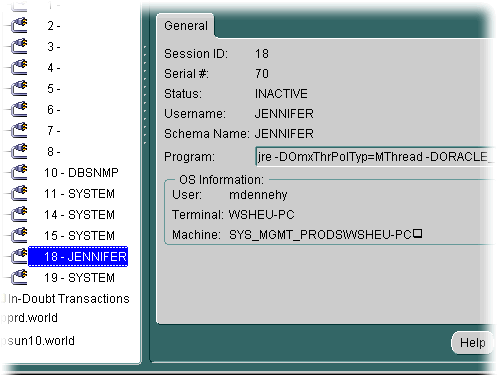Click the session icon for 11 - SYSTEM
This screenshot has width=498, height=375.
coord(19,194)
